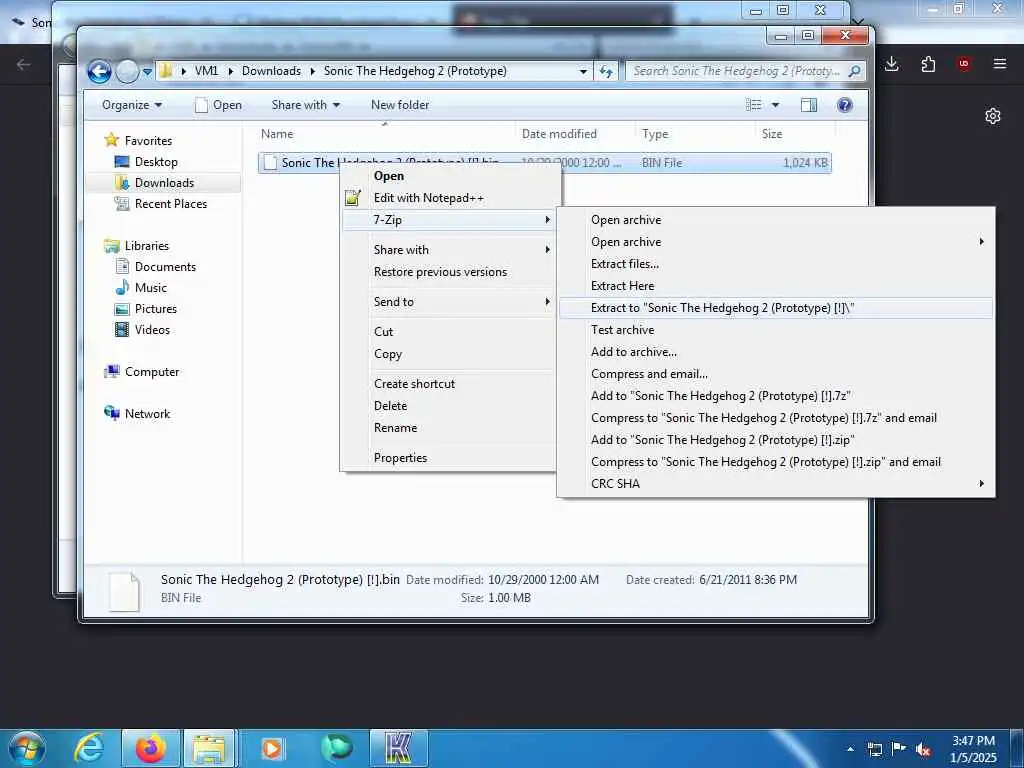Choose Edit with Notepad++
The height and width of the screenshot is (768, 1024).
pyautogui.click(x=451, y=198)
